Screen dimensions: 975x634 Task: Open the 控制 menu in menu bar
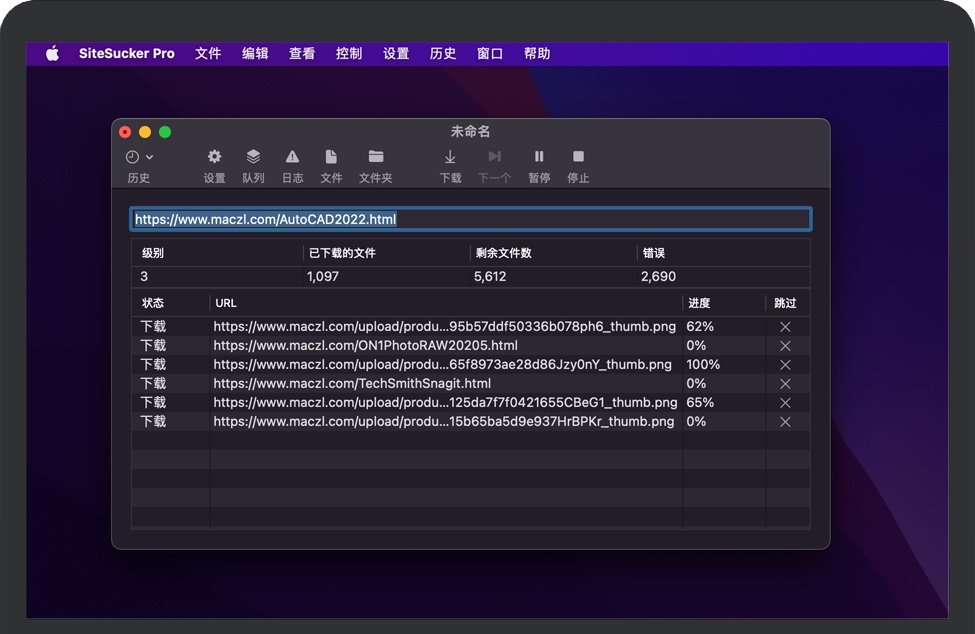coord(349,54)
